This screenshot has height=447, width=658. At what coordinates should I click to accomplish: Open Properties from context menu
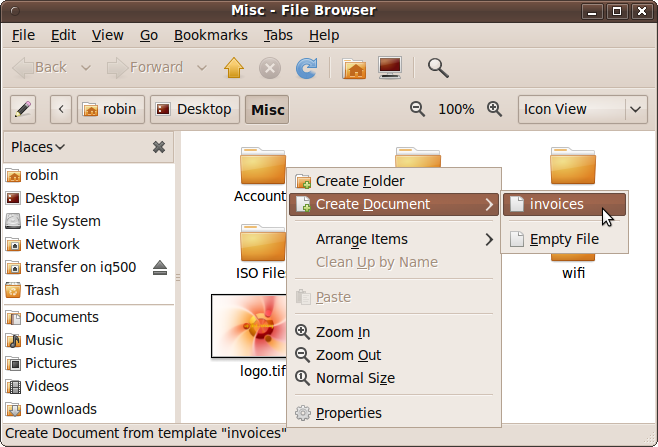tap(394, 413)
